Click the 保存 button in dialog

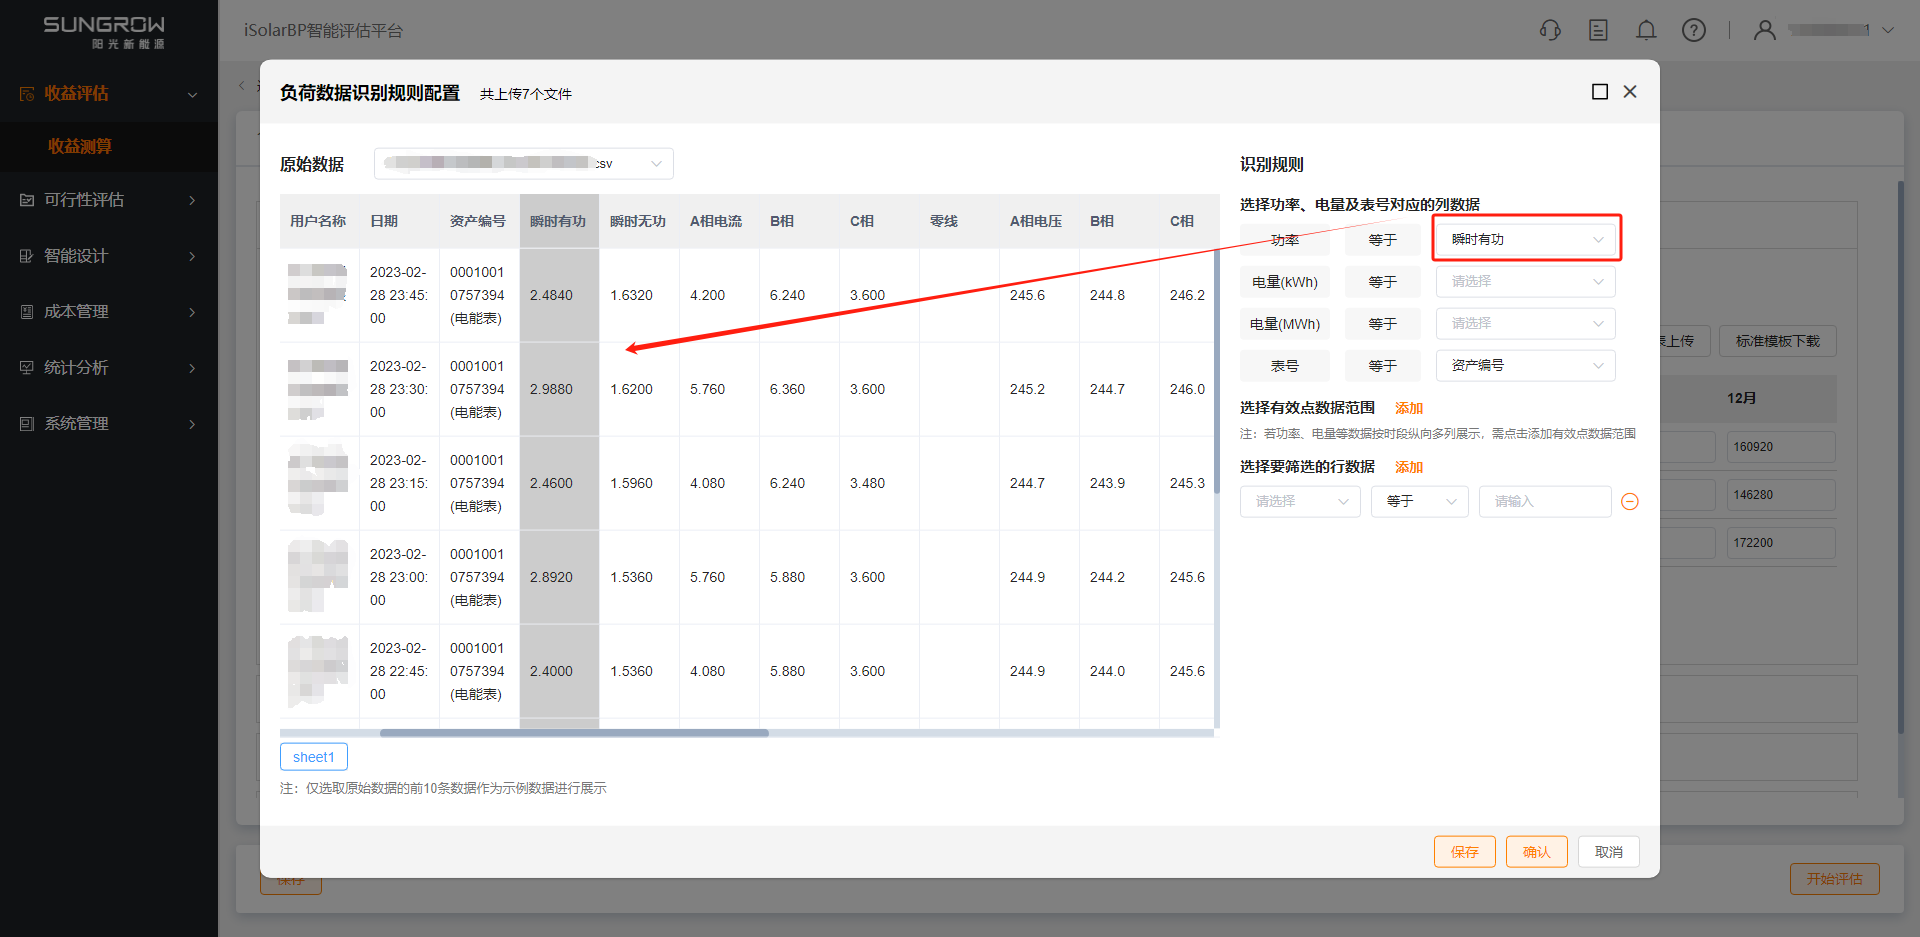[1464, 852]
